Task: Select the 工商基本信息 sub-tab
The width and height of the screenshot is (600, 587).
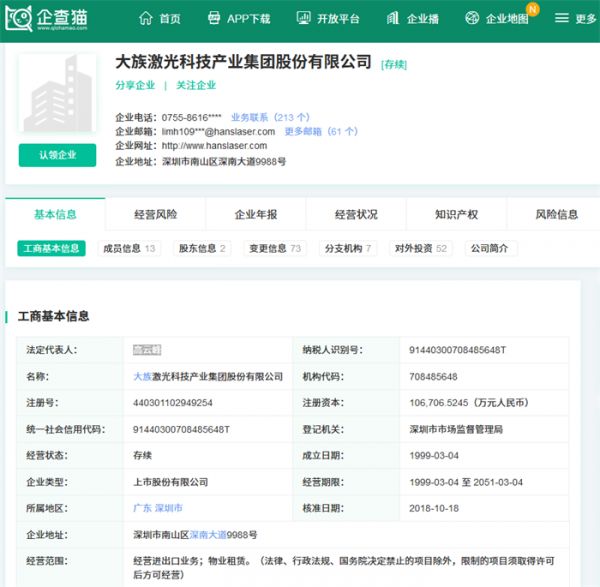Action: 51,248
